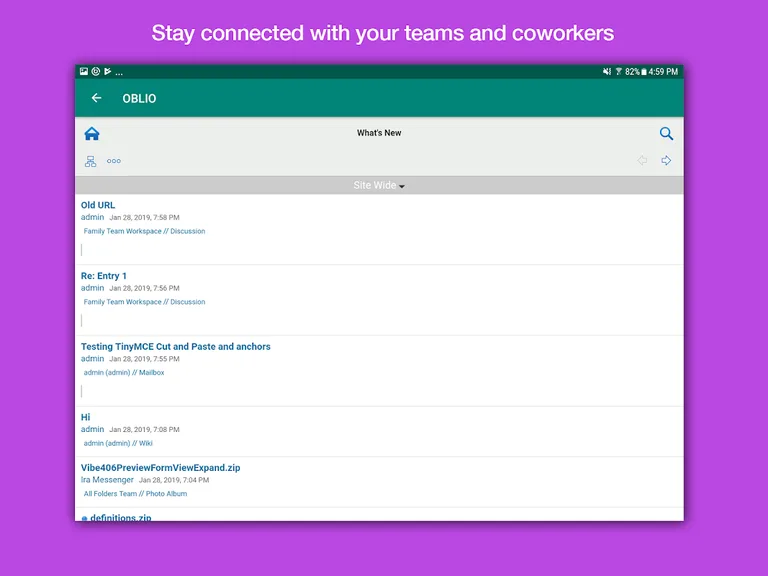The width and height of the screenshot is (768, 576).
Task: Click the What's New title
Action: (379, 133)
